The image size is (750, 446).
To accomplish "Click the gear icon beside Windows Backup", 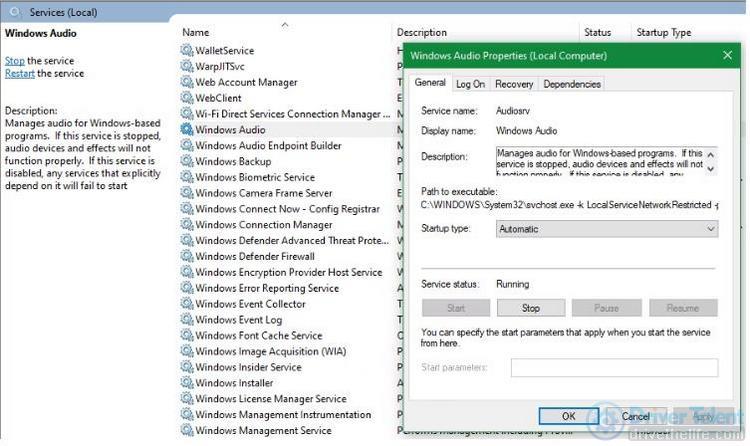I will 187,161.
